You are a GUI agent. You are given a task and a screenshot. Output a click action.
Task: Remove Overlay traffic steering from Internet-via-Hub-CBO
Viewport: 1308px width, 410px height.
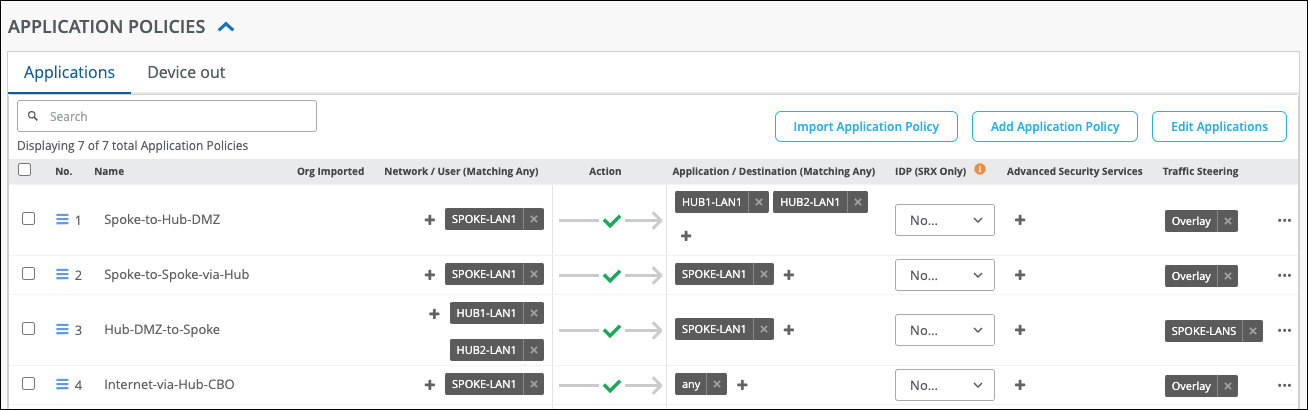1228,386
